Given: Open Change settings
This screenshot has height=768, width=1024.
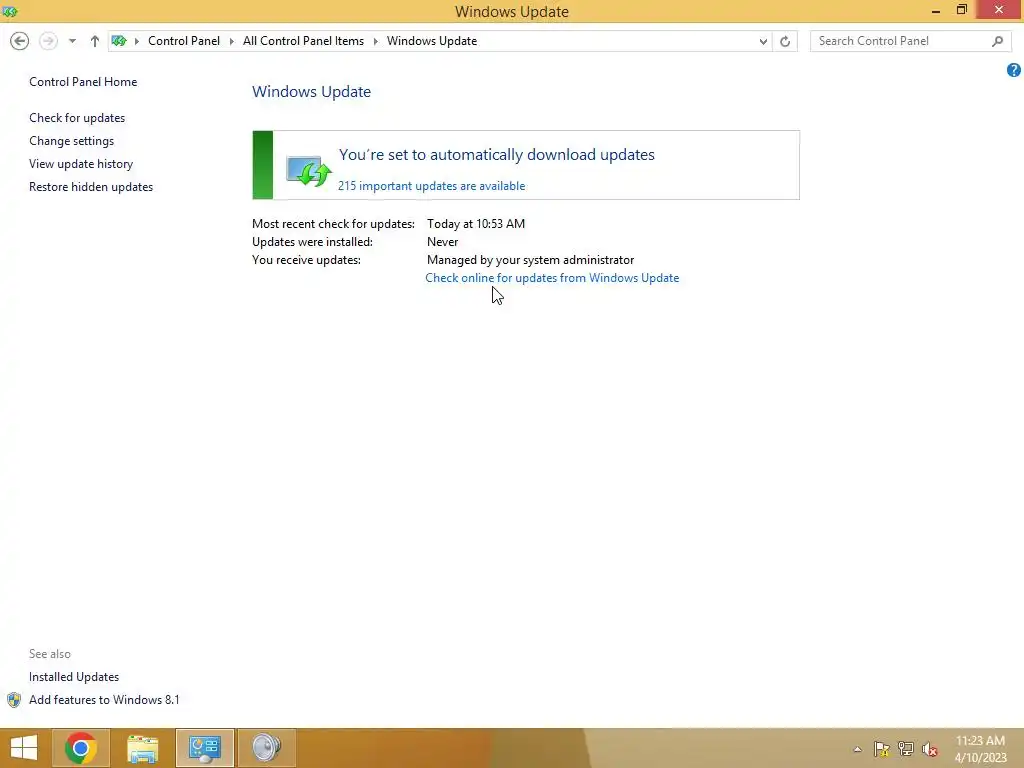Looking at the screenshot, I should pos(71,140).
